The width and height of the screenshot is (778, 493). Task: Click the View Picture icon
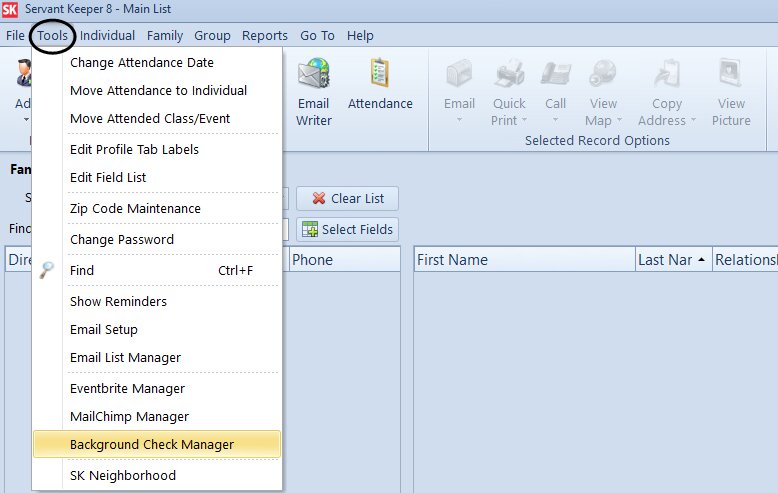(x=731, y=76)
